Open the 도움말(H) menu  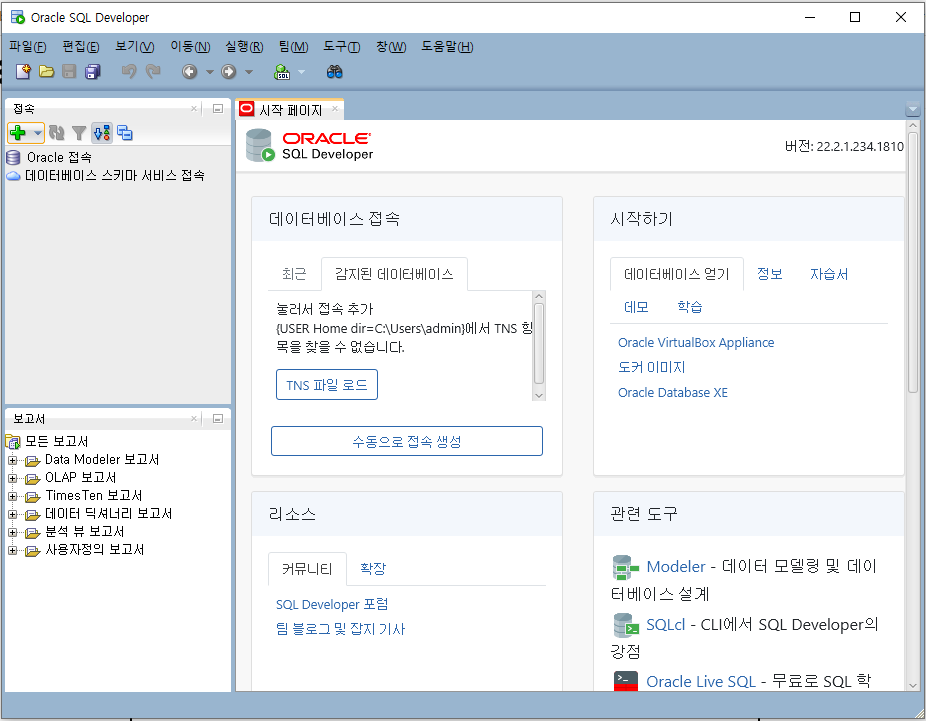point(447,47)
